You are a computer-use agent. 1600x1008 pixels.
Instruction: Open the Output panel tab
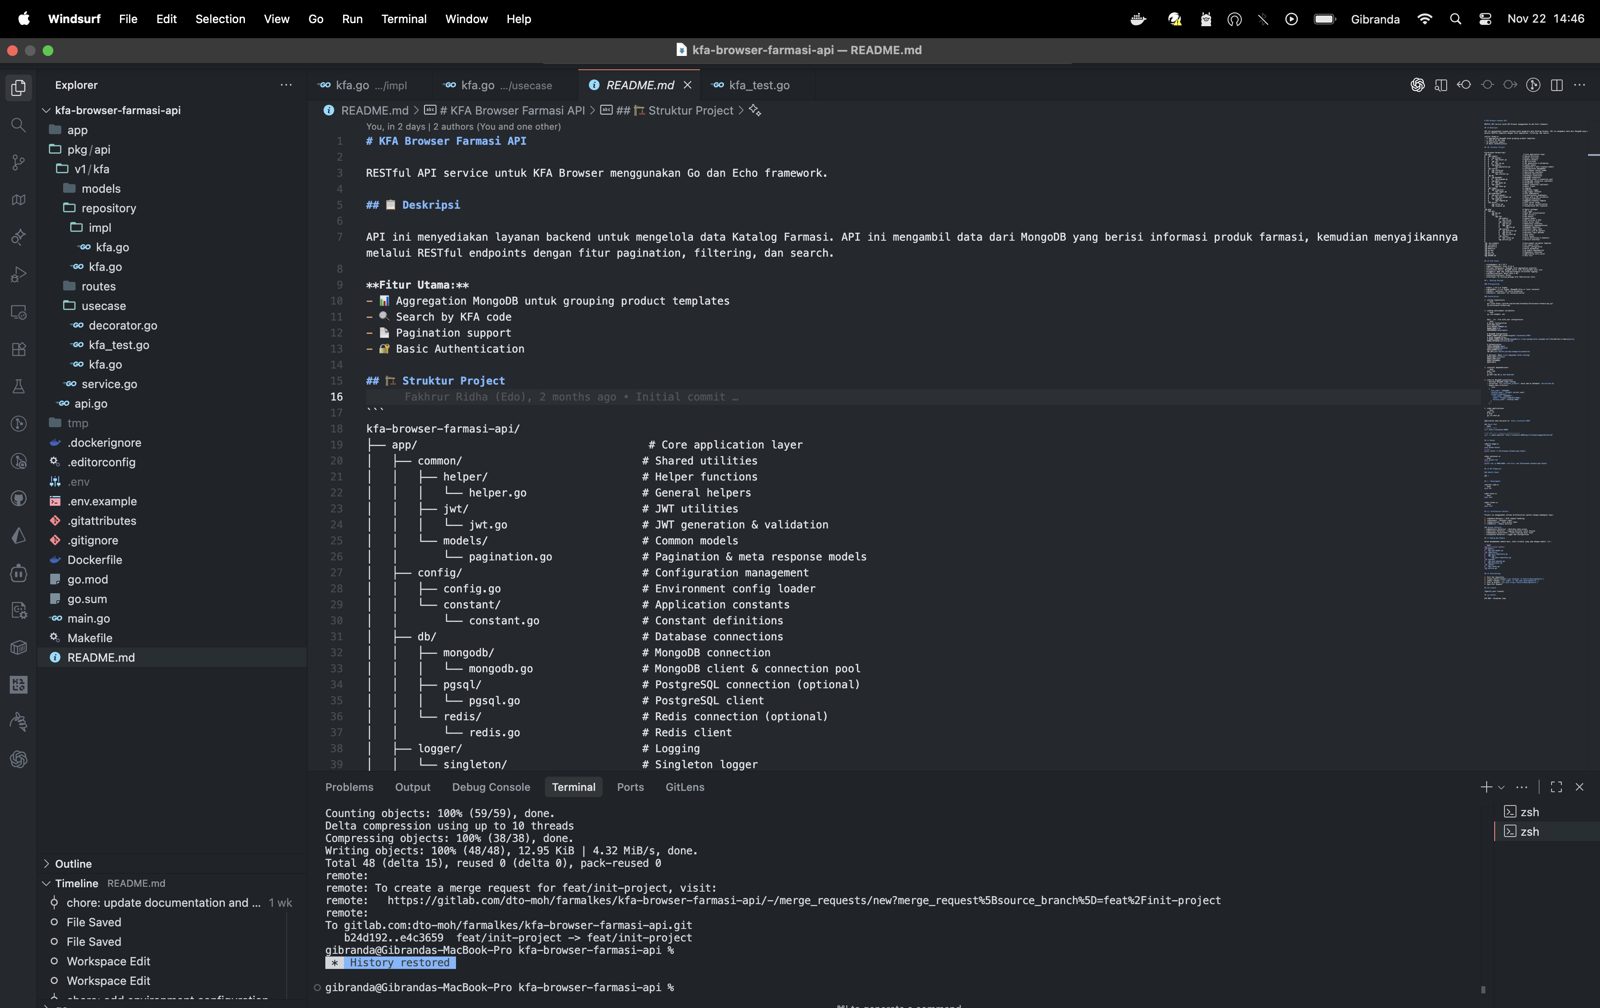pyautogui.click(x=413, y=787)
